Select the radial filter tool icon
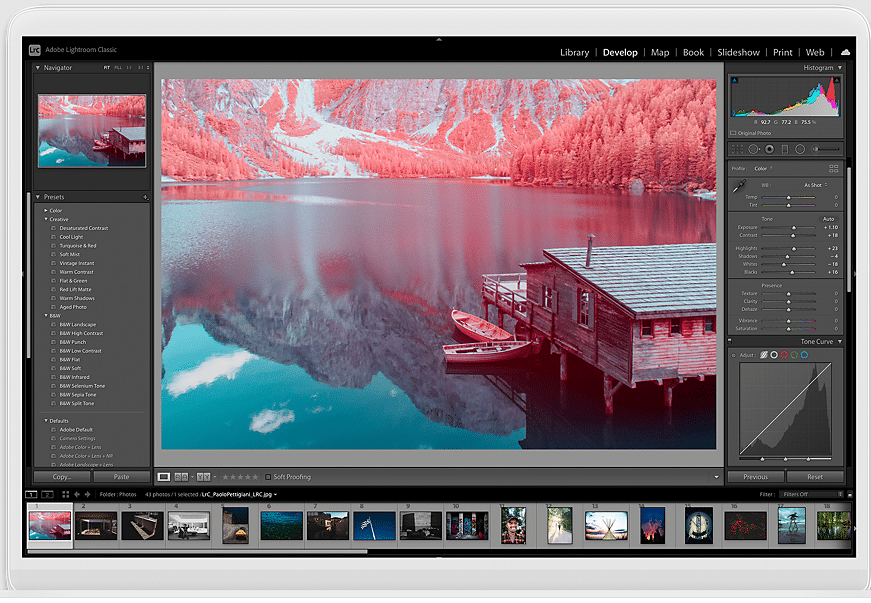The width and height of the screenshot is (871, 603). click(x=800, y=149)
